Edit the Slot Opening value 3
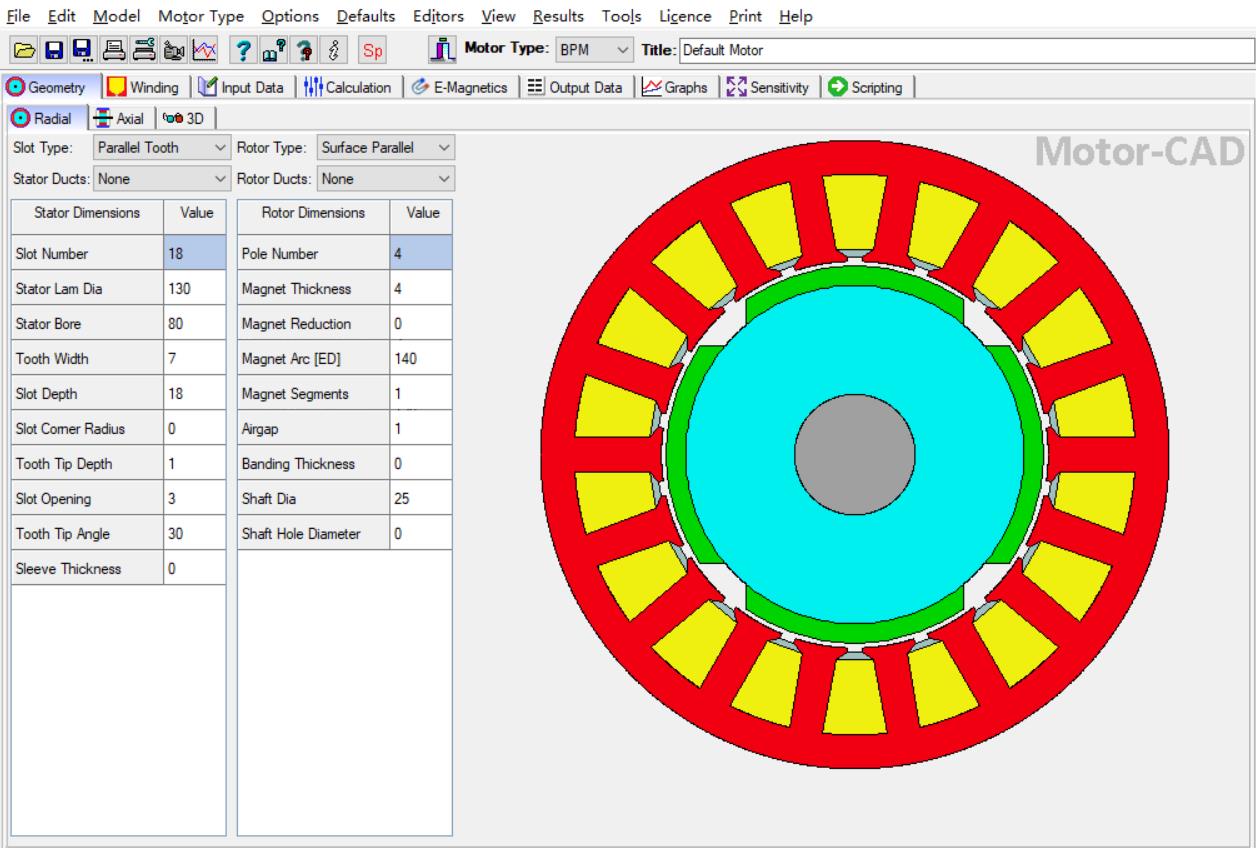 coord(194,498)
